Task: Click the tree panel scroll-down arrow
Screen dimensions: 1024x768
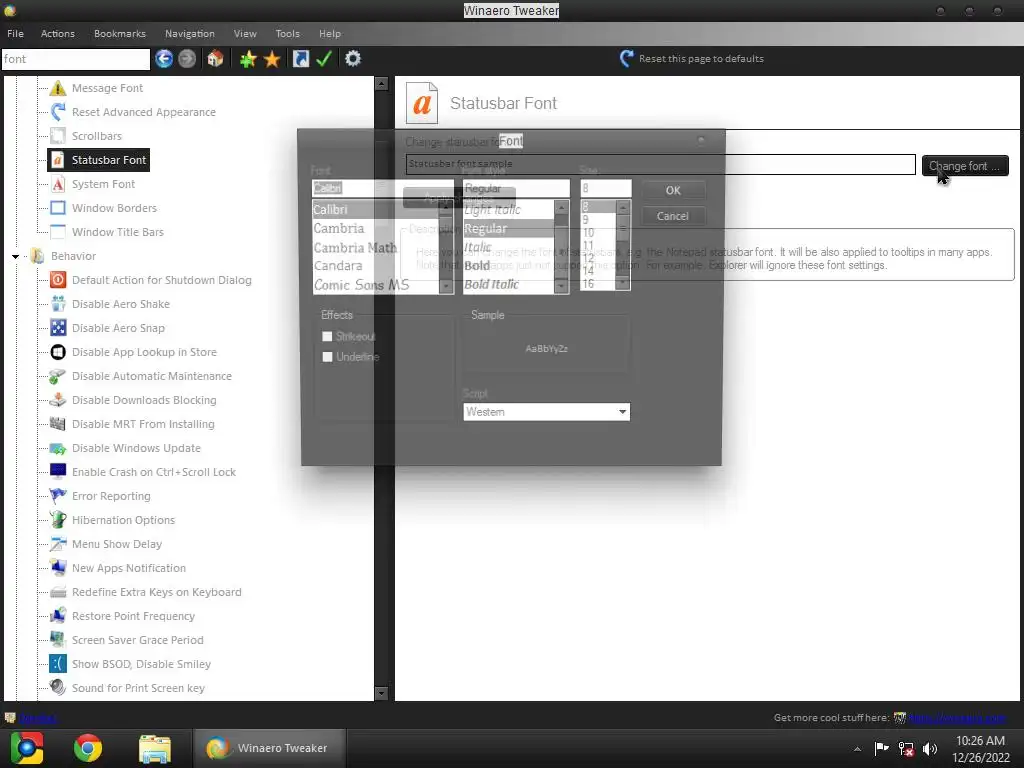Action: point(381,694)
